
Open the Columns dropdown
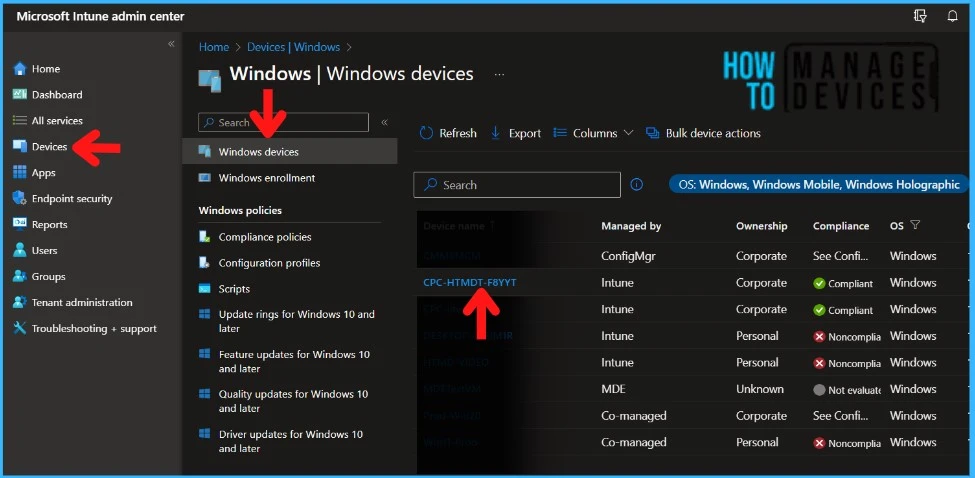click(593, 133)
